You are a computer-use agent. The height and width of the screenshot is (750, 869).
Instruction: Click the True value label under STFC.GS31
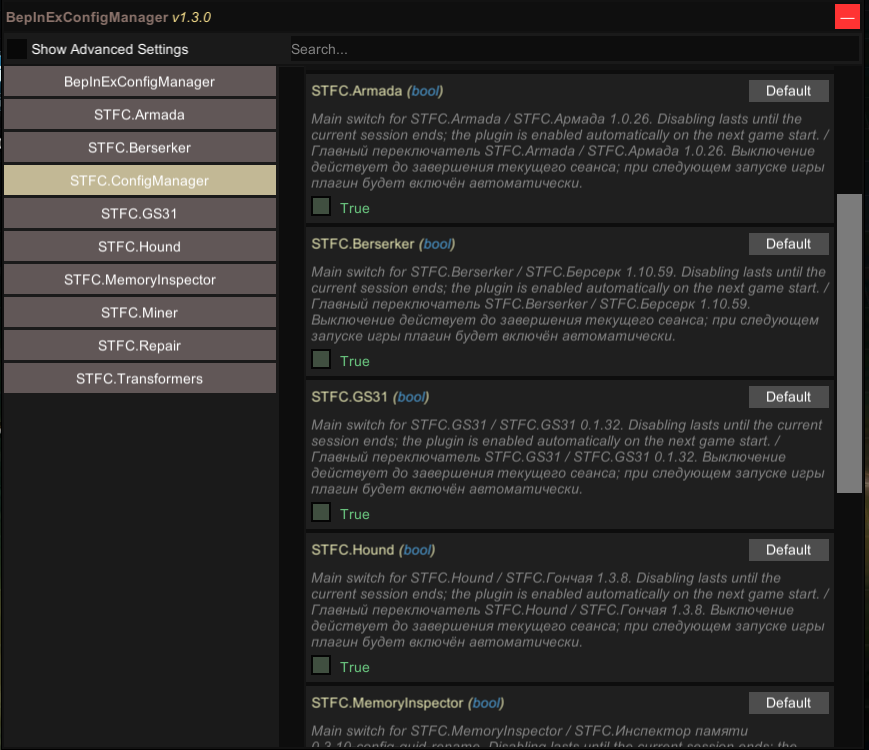point(355,514)
